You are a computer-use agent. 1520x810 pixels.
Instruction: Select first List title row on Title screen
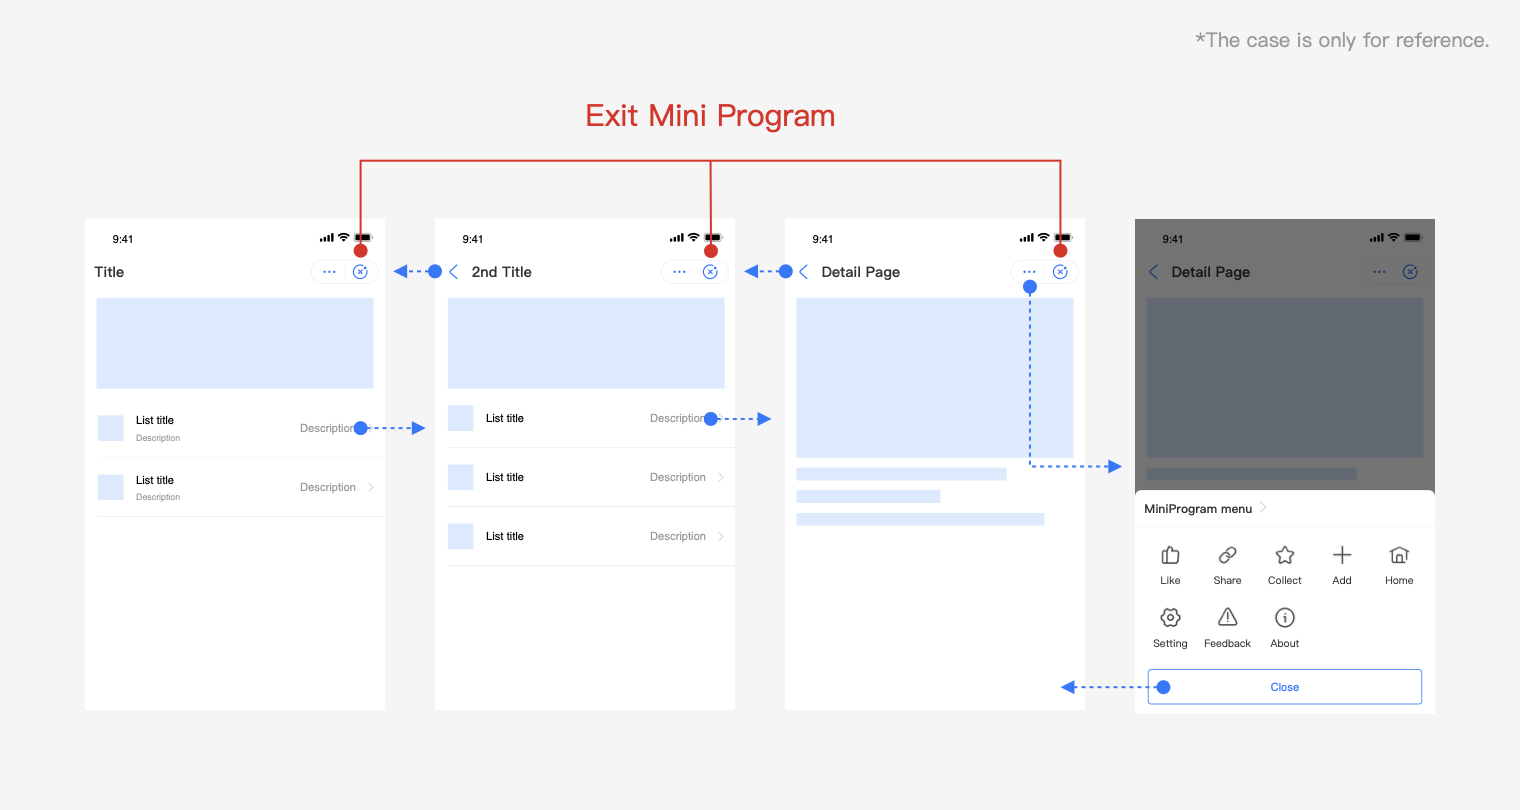point(240,428)
